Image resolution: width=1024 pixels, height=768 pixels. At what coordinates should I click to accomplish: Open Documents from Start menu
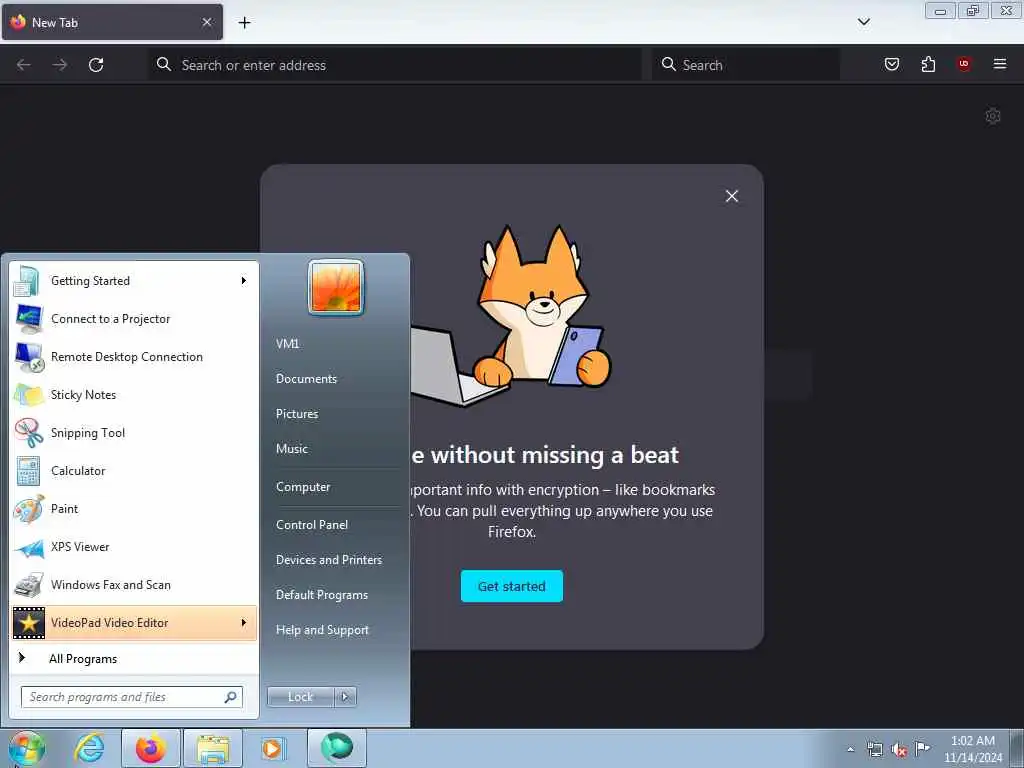coord(306,379)
